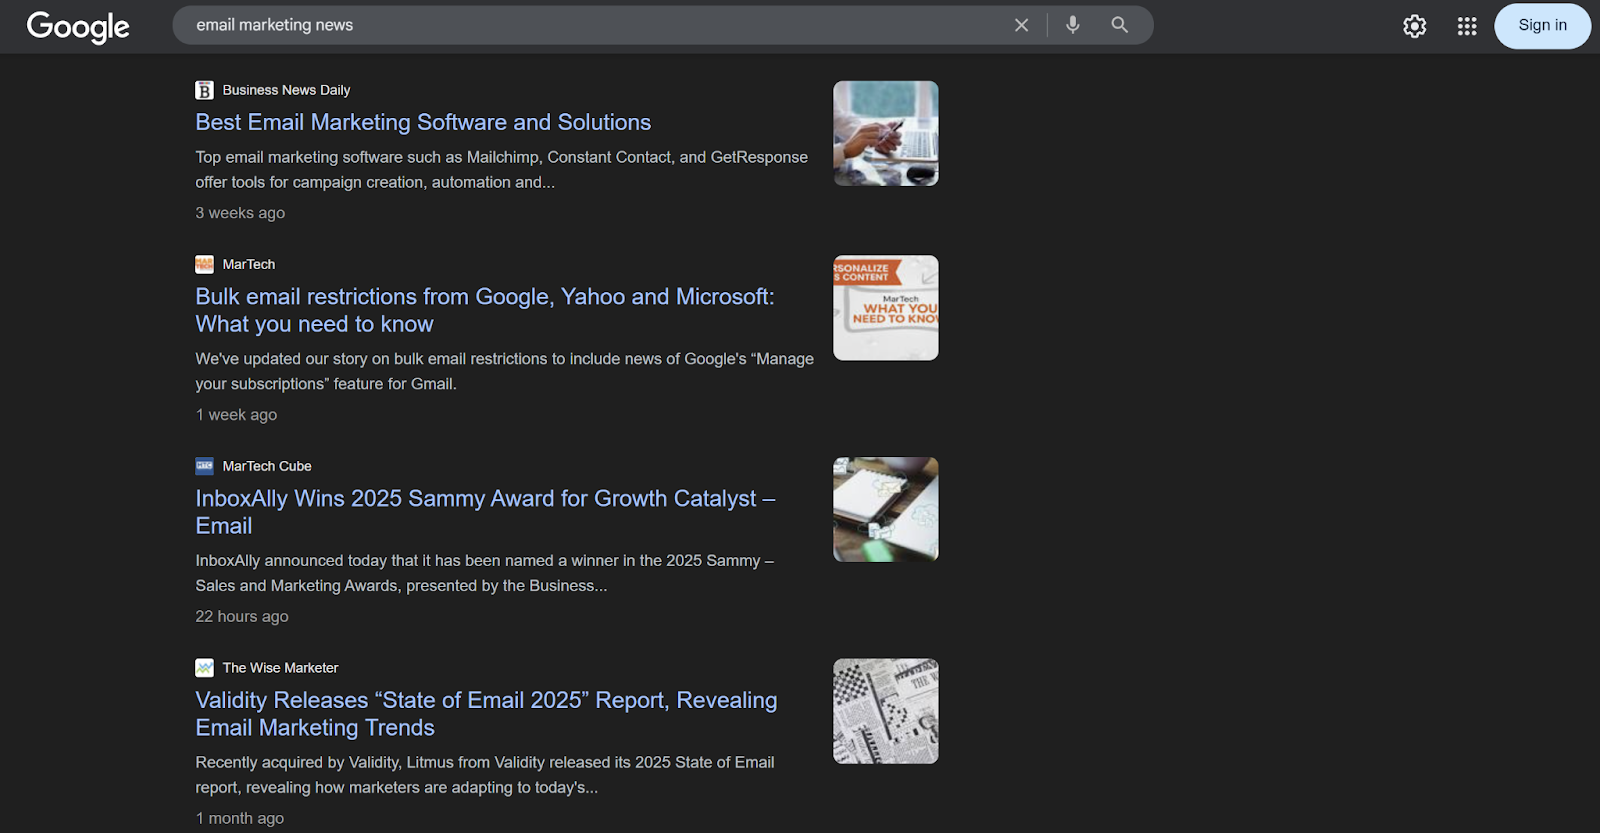This screenshot has width=1600, height=833.
Task: Click the snippet mentioning Mailchimp and Constant Contact
Action: [501, 170]
